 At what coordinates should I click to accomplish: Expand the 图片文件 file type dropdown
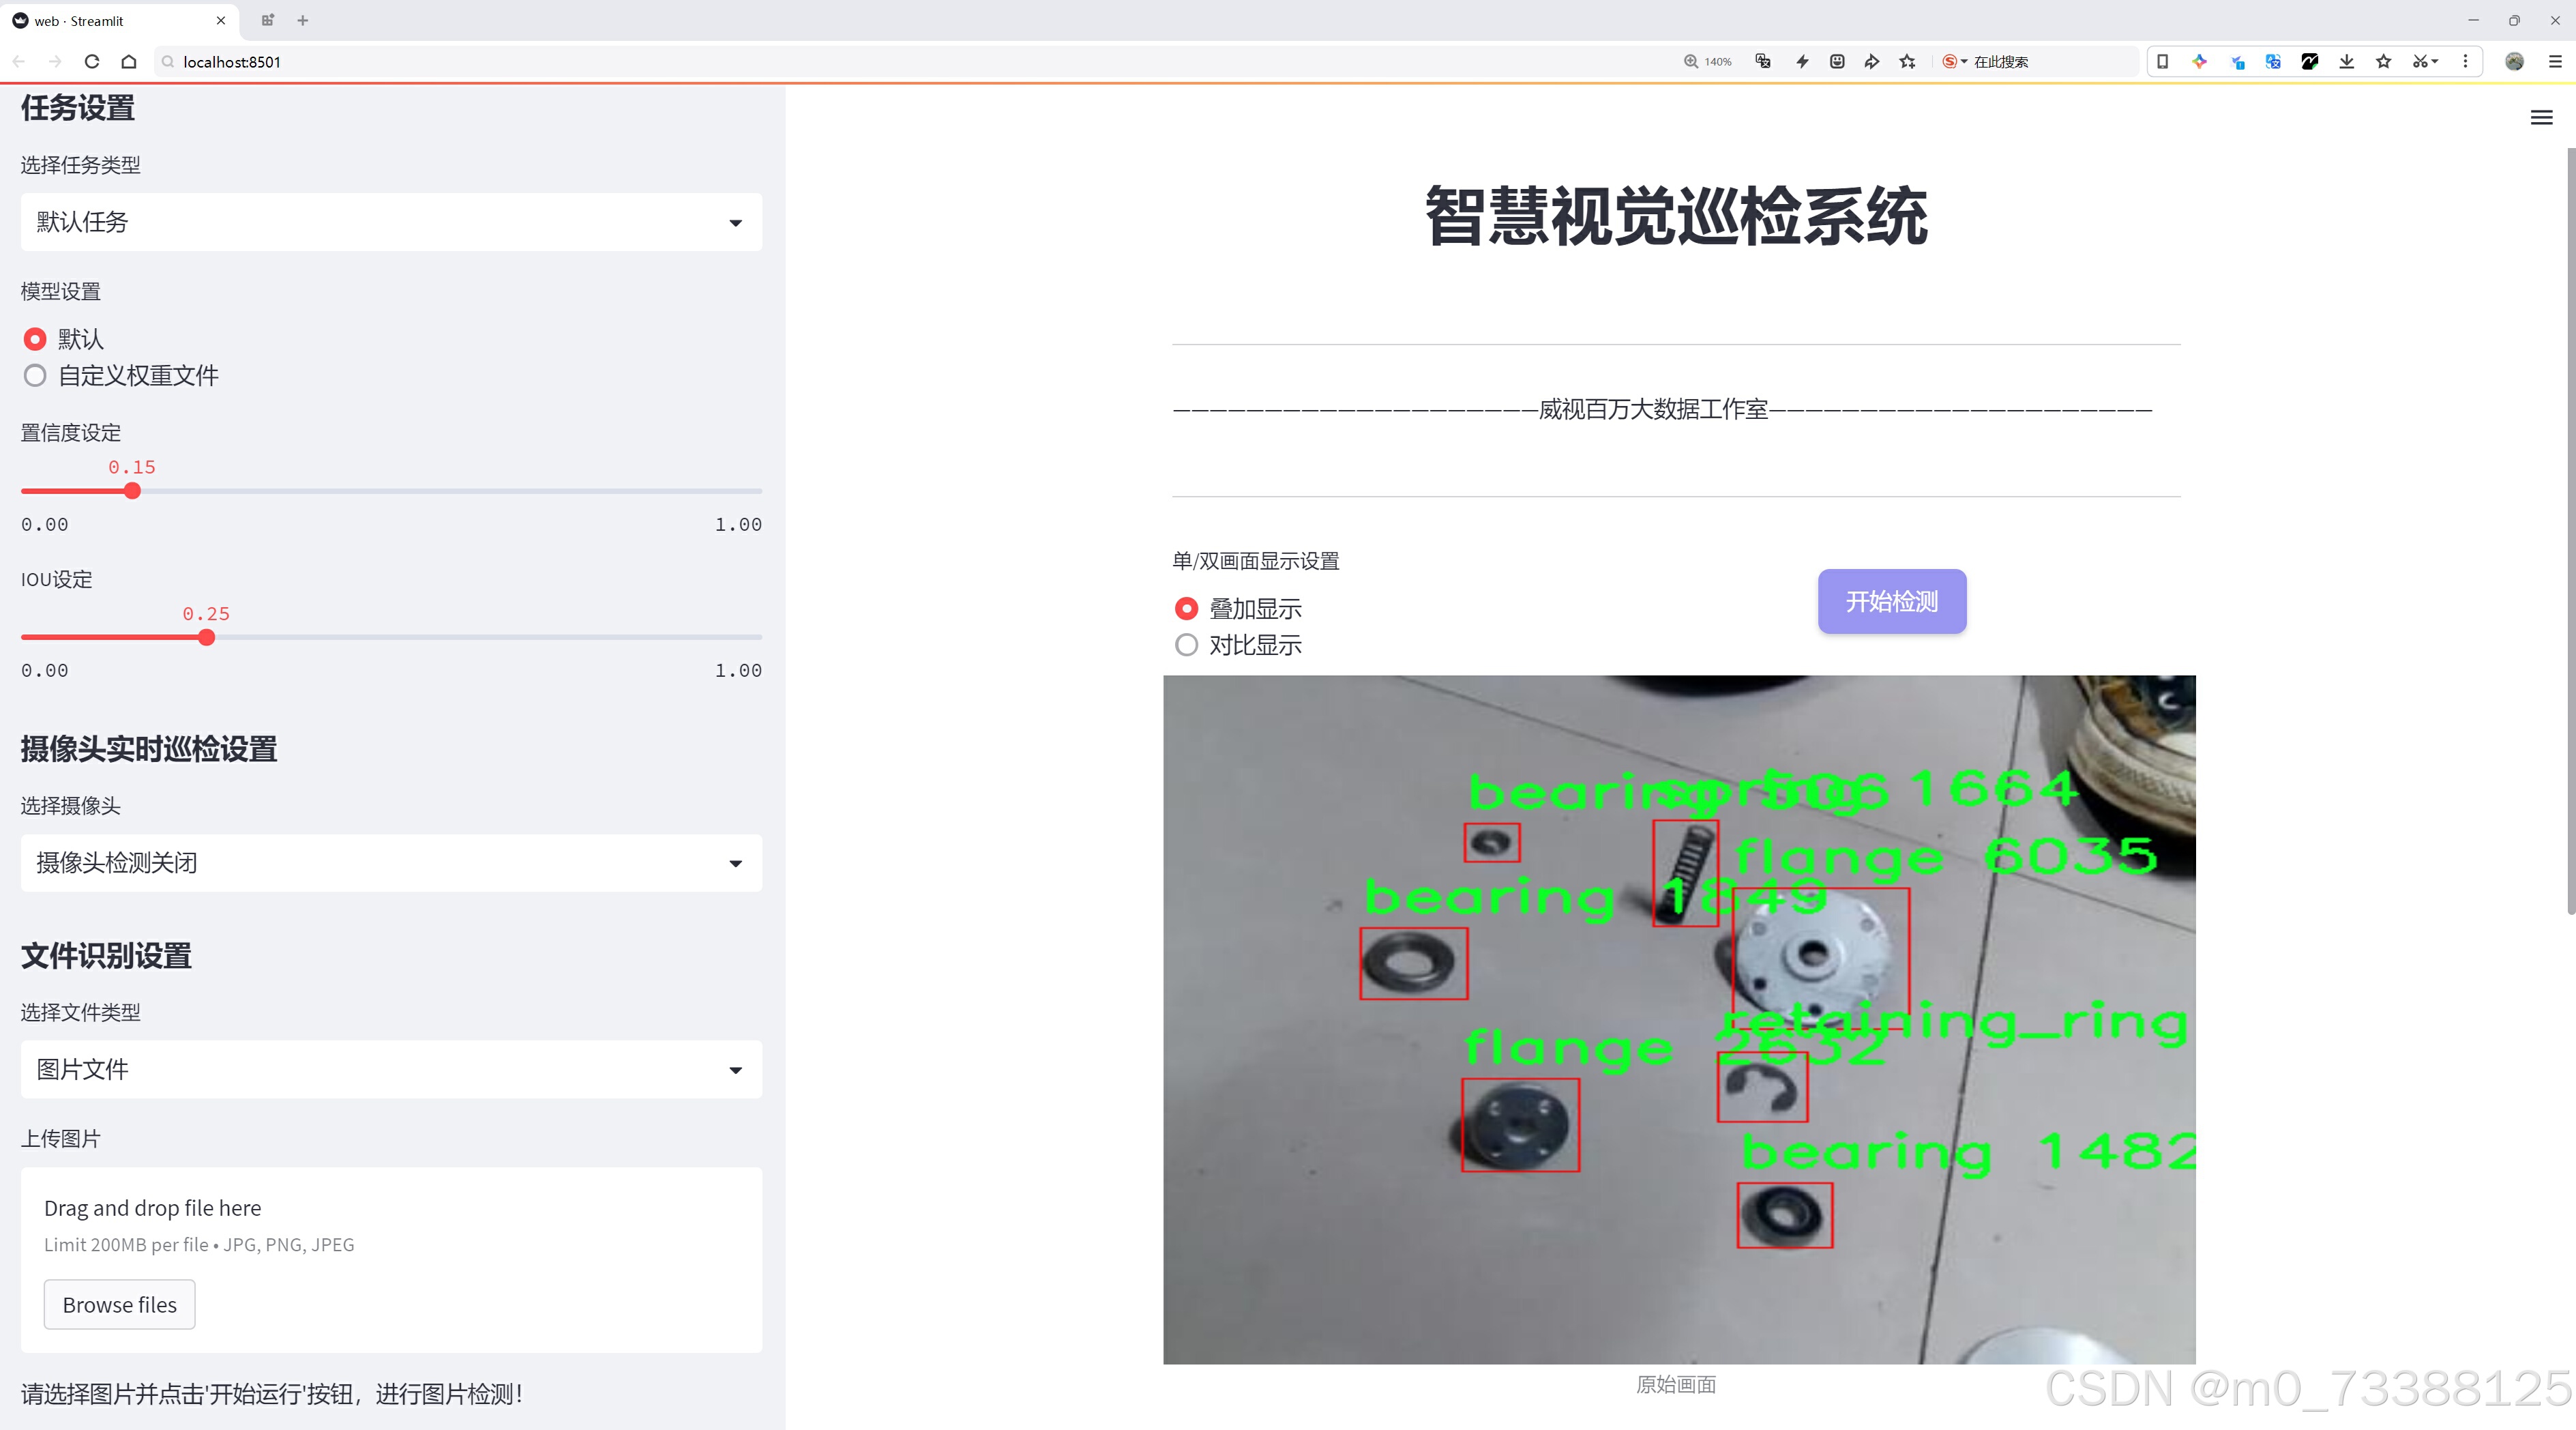click(391, 1070)
